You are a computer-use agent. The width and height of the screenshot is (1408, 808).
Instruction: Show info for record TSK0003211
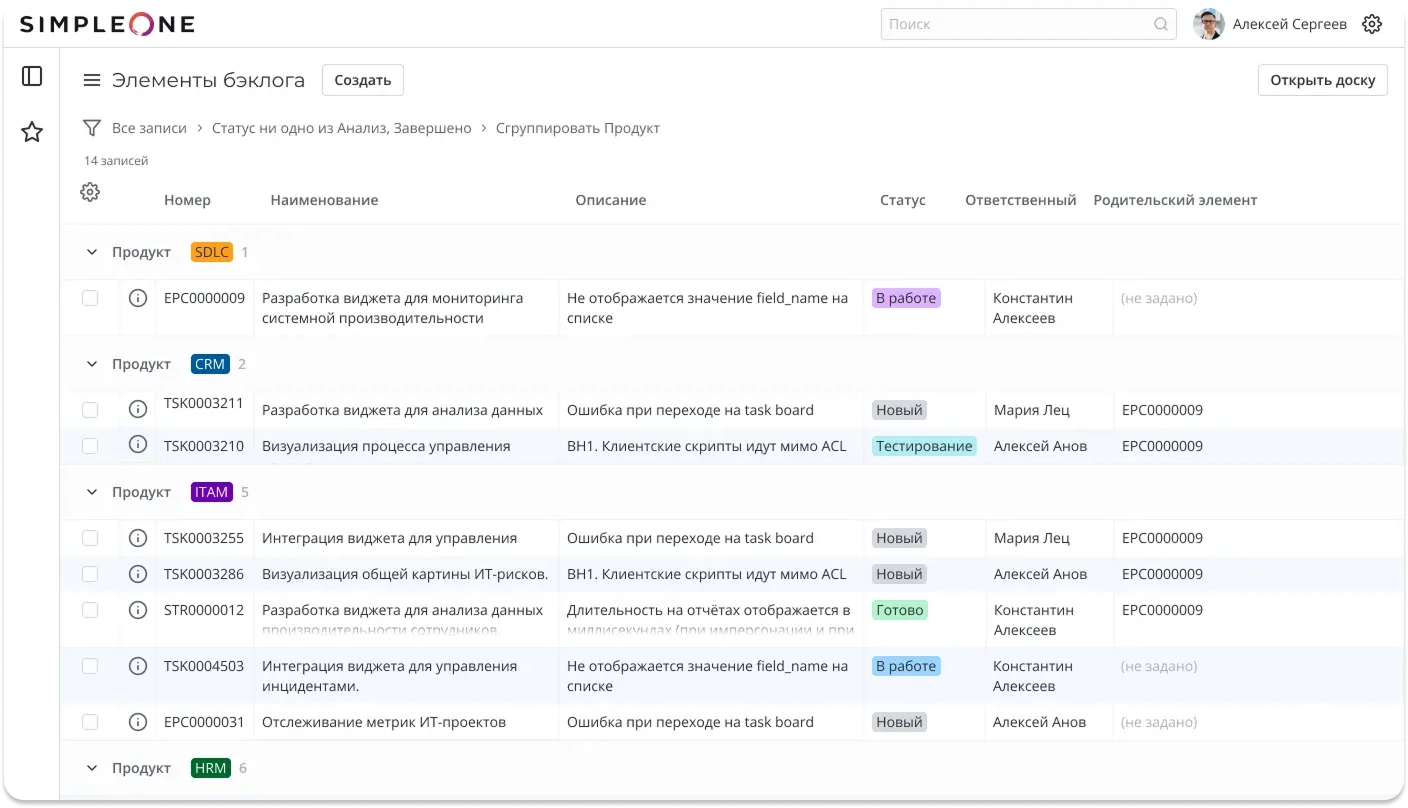[138, 409]
